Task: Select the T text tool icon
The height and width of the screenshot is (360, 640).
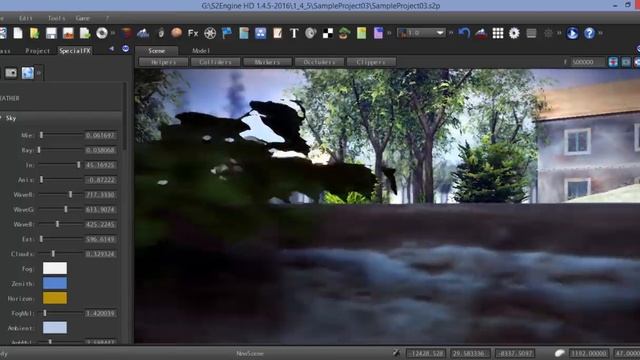Action: pos(294,33)
